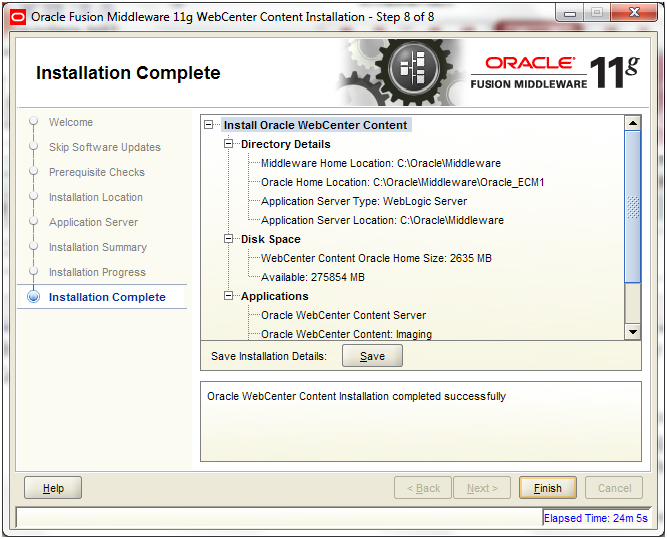The image size is (667, 539).
Task: Select Available: 275854 MB row
Action: [313, 277]
